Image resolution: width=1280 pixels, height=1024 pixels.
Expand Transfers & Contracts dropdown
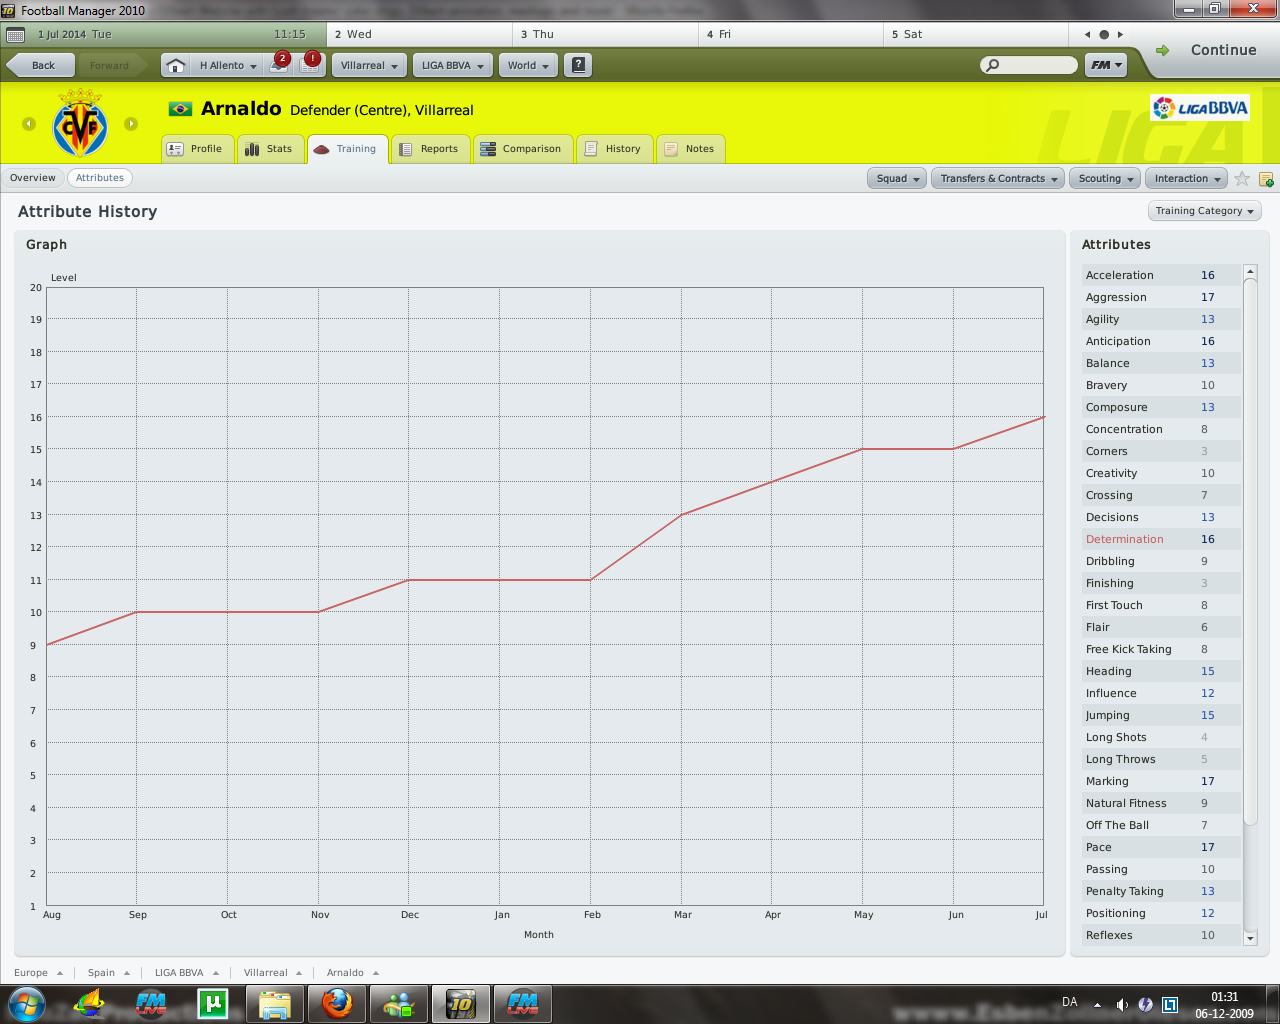point(998,178)
